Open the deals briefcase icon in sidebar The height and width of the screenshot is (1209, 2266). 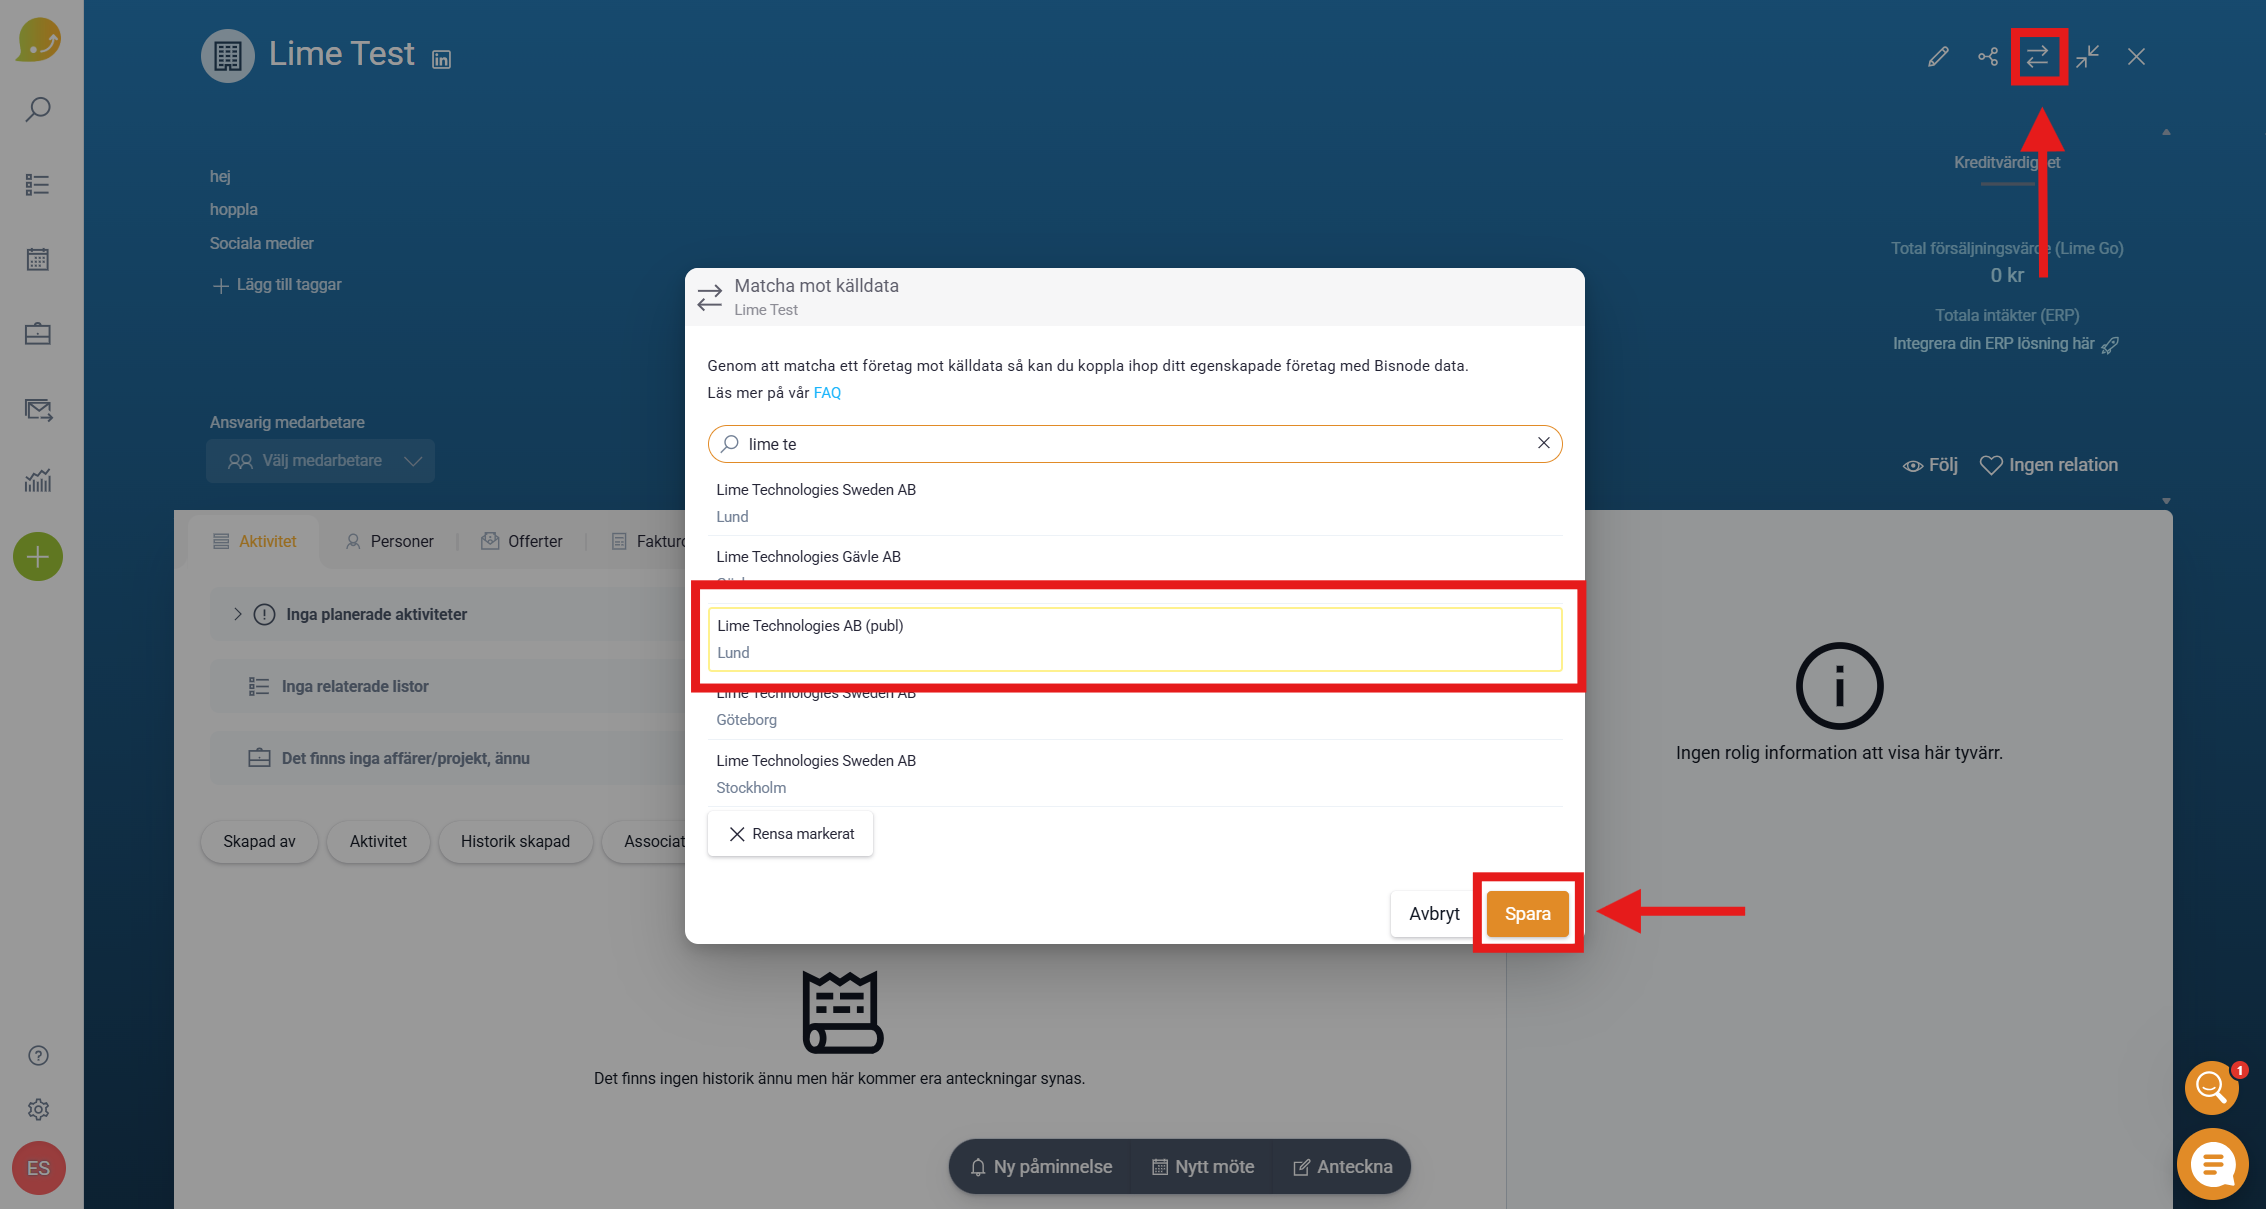pos(38,334)
